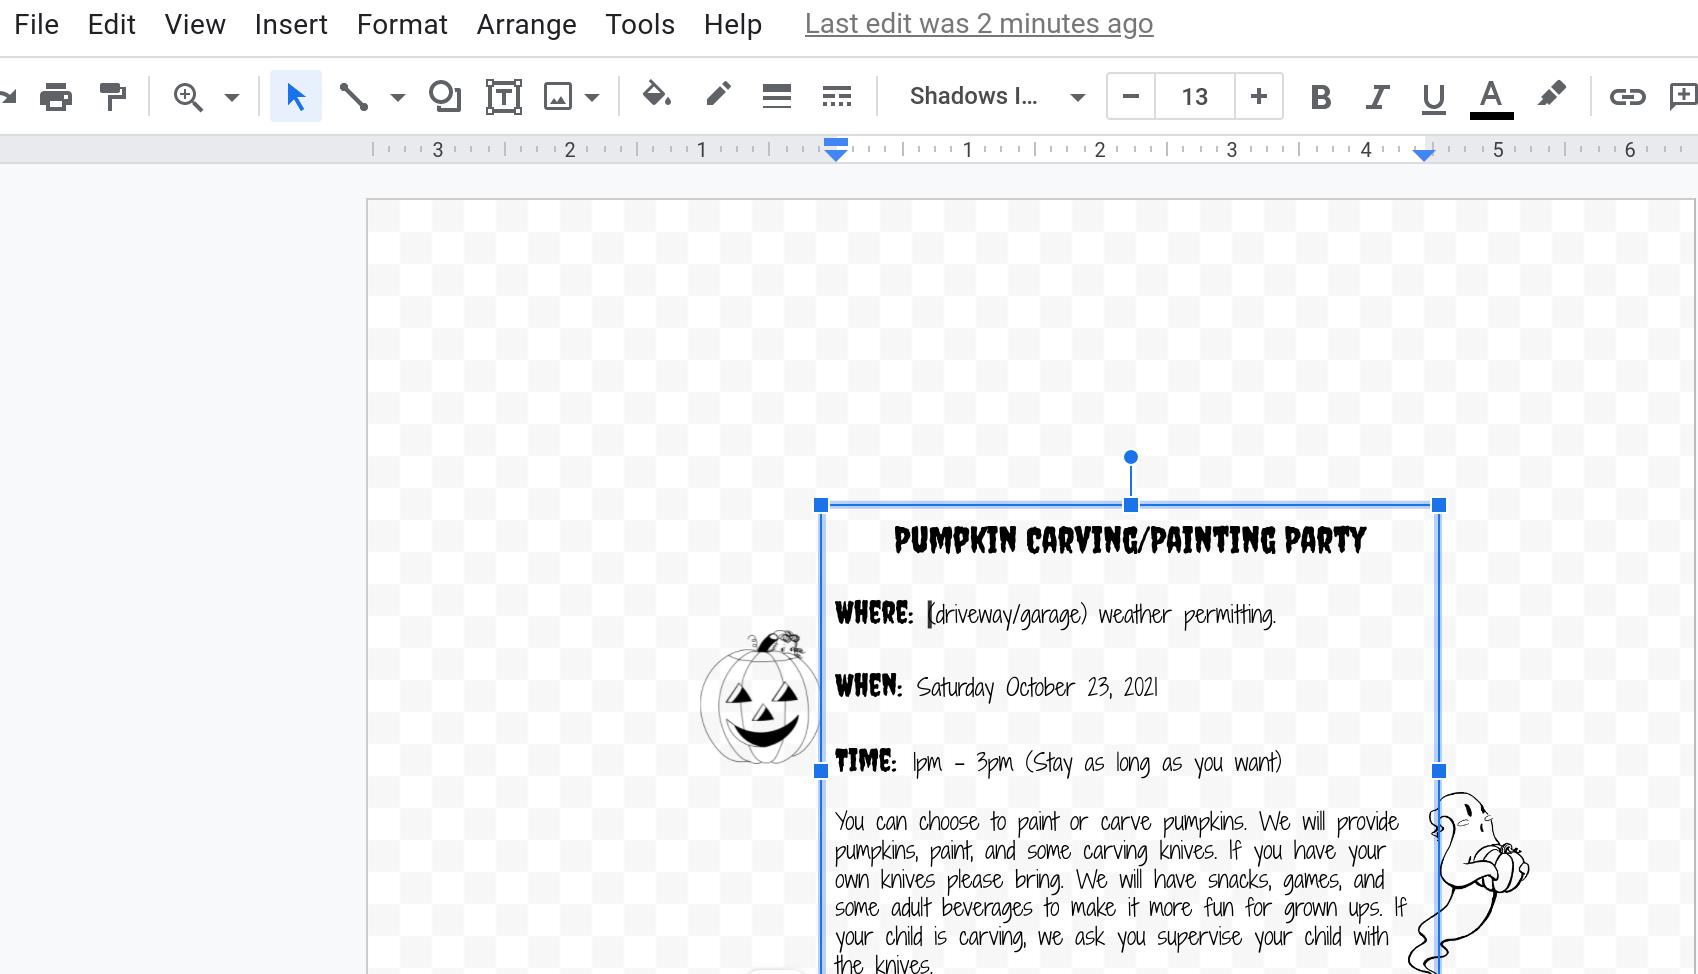Image resolution: width=1698 pixels, height=974 pixels.
Task: Insert a Text box
Action: click(x=504, y=97)
